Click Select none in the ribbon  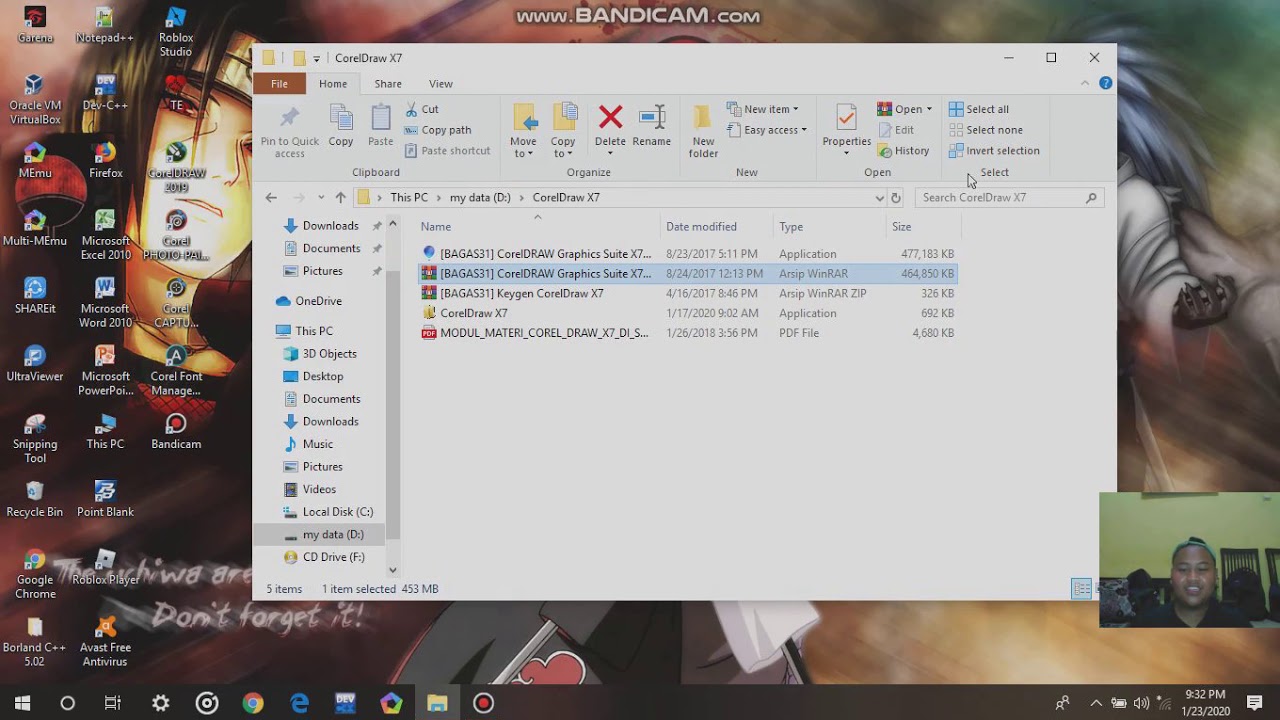tap(985, 130)
